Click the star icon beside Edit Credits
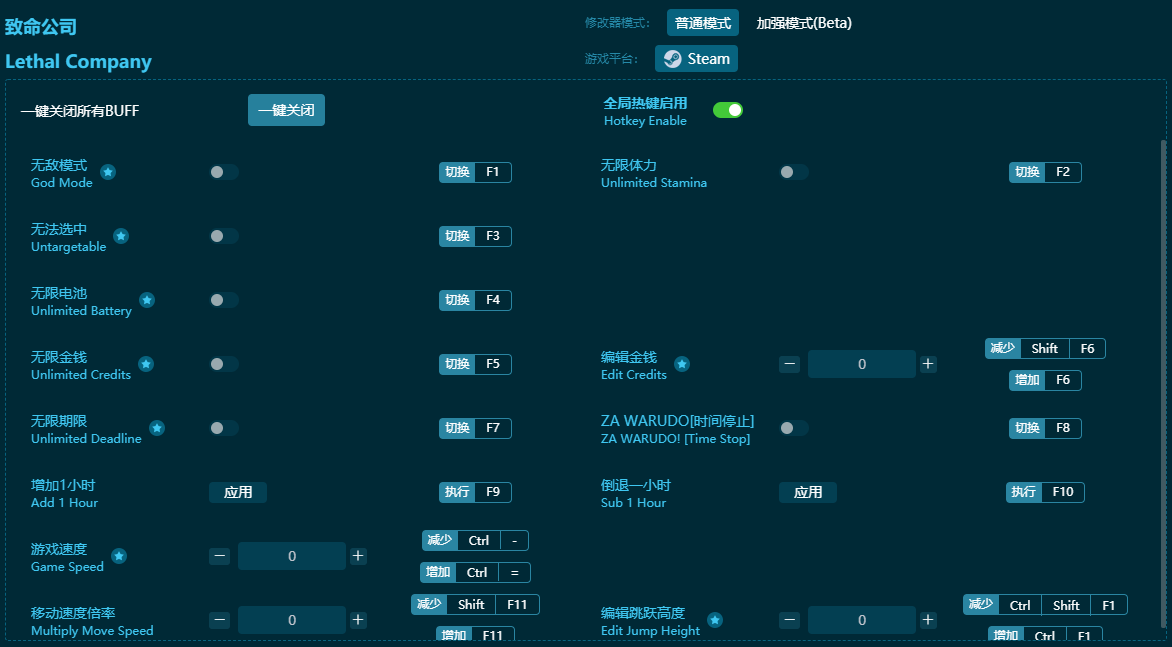Image resolution: width=1172 pixels, height=647 pixels. pyautogui.click(x=682, y=364)
